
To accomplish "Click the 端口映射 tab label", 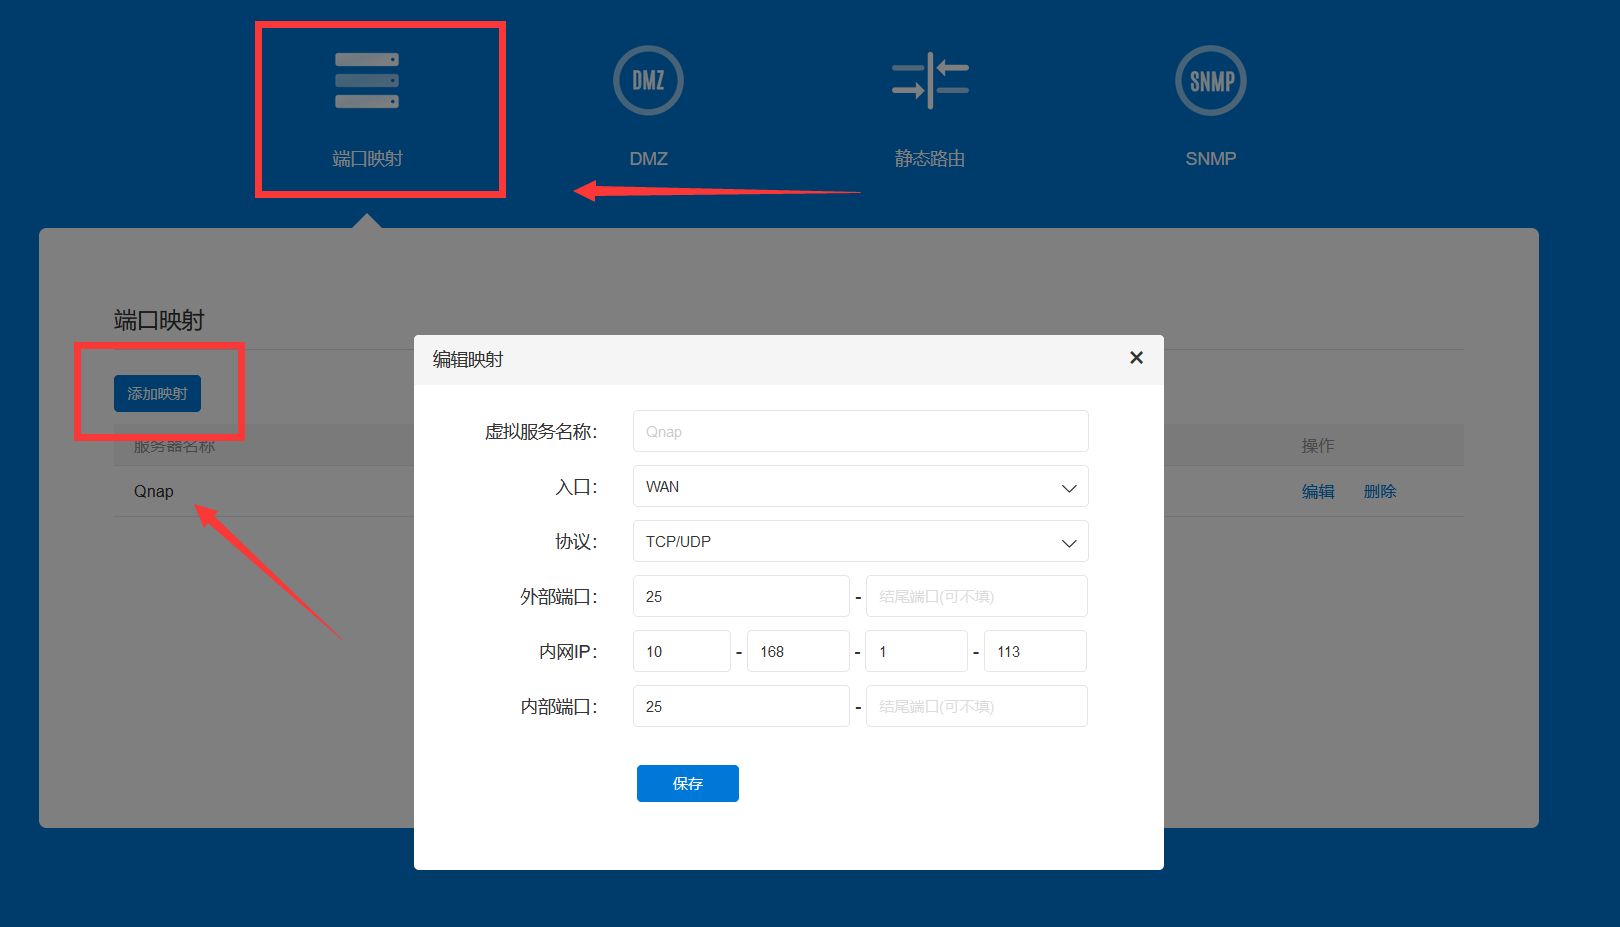I will click(x=367, y=159).
